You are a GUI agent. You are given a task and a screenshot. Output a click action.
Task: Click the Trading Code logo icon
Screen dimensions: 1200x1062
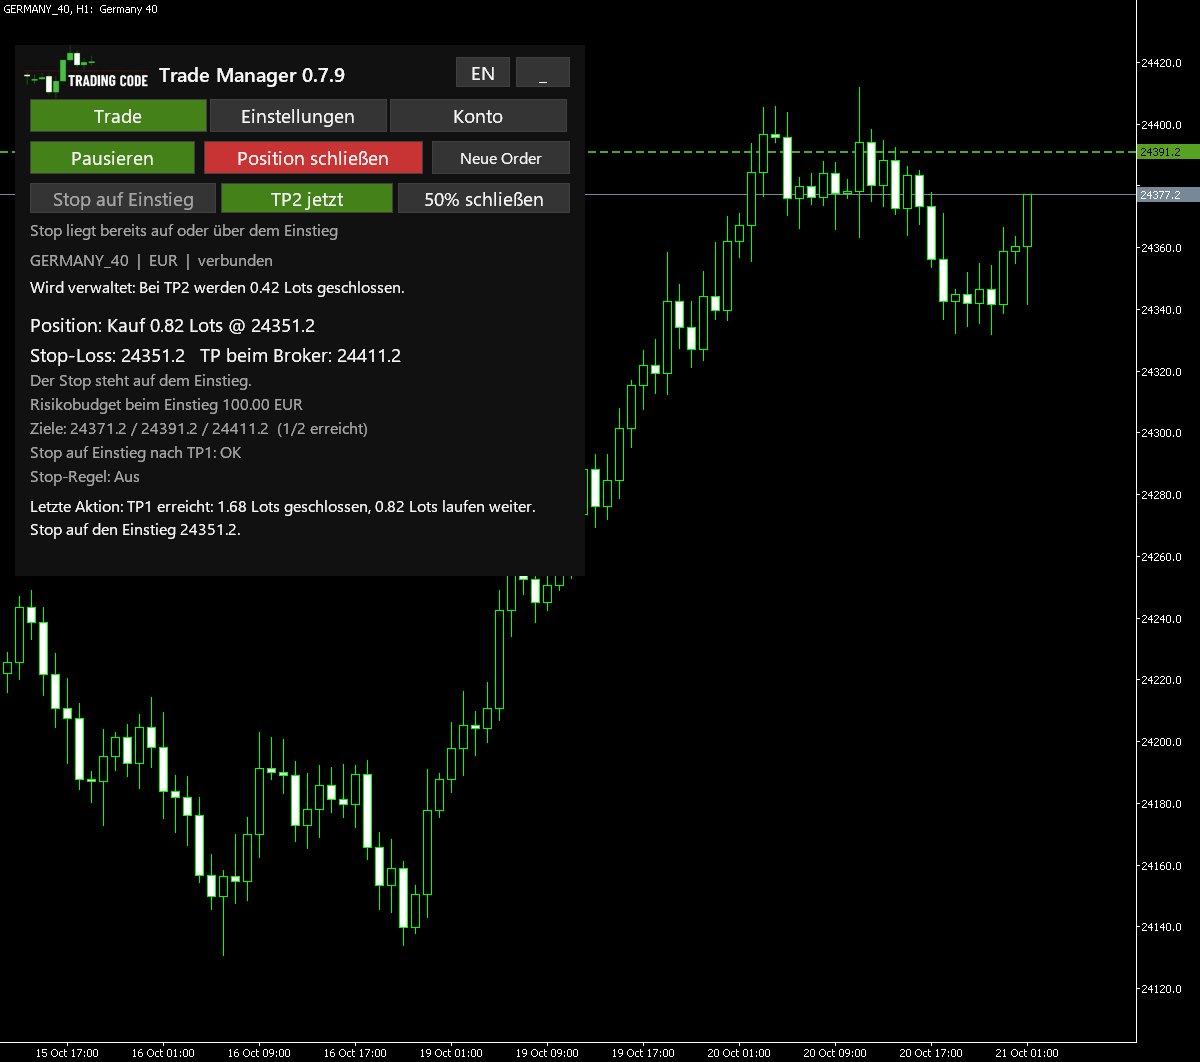point(87,72)
